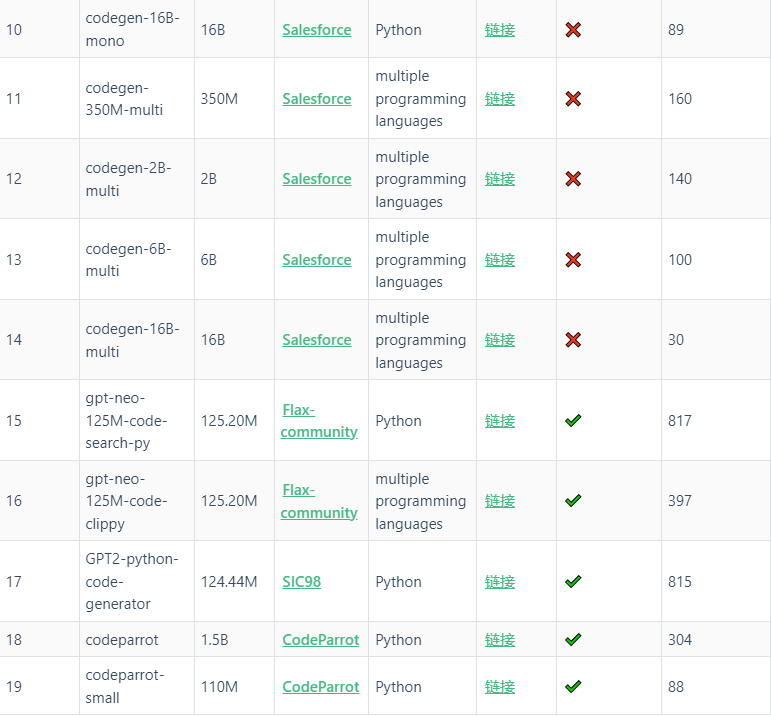Follow the 链接 link for GPT2-python-code-generator
Viewport: 771px width, 716px height.
click(500, 582)
